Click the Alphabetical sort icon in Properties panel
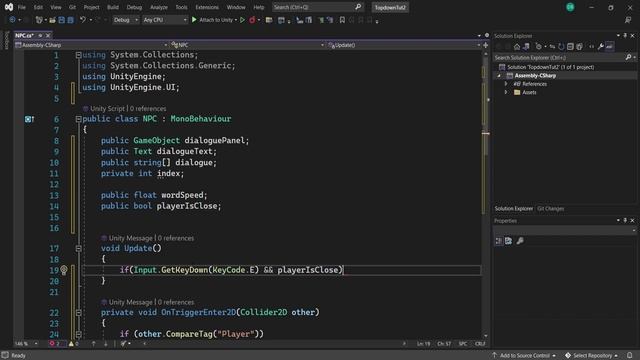 click(508, 241)
